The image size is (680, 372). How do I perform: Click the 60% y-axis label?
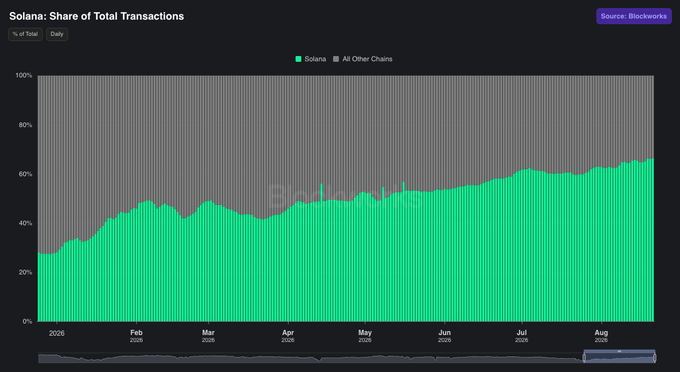(x=25, y=174)
